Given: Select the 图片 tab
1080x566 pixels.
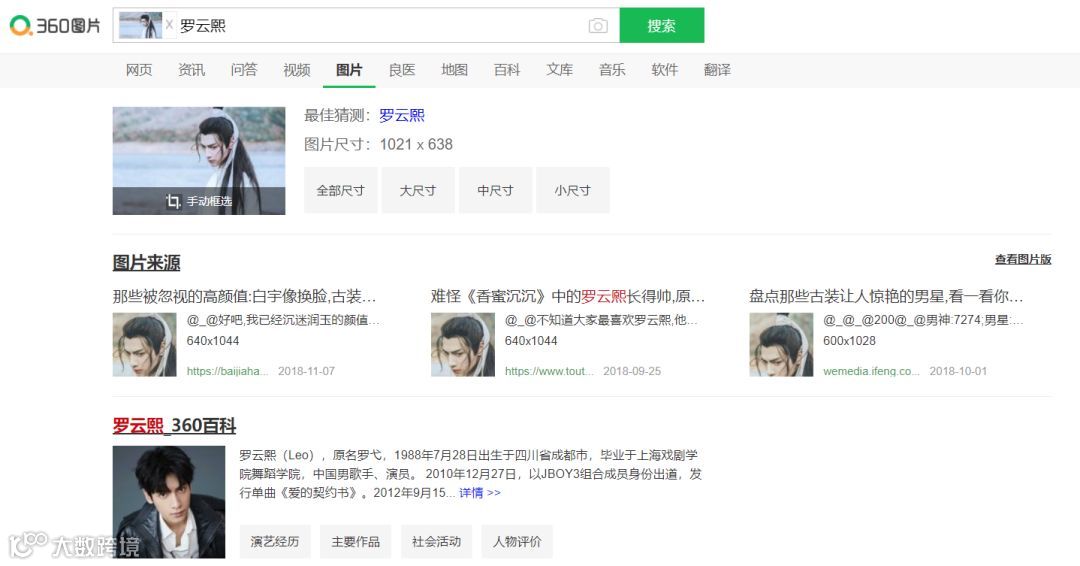Looking at the screenshot, I should (x=349, y=70).
